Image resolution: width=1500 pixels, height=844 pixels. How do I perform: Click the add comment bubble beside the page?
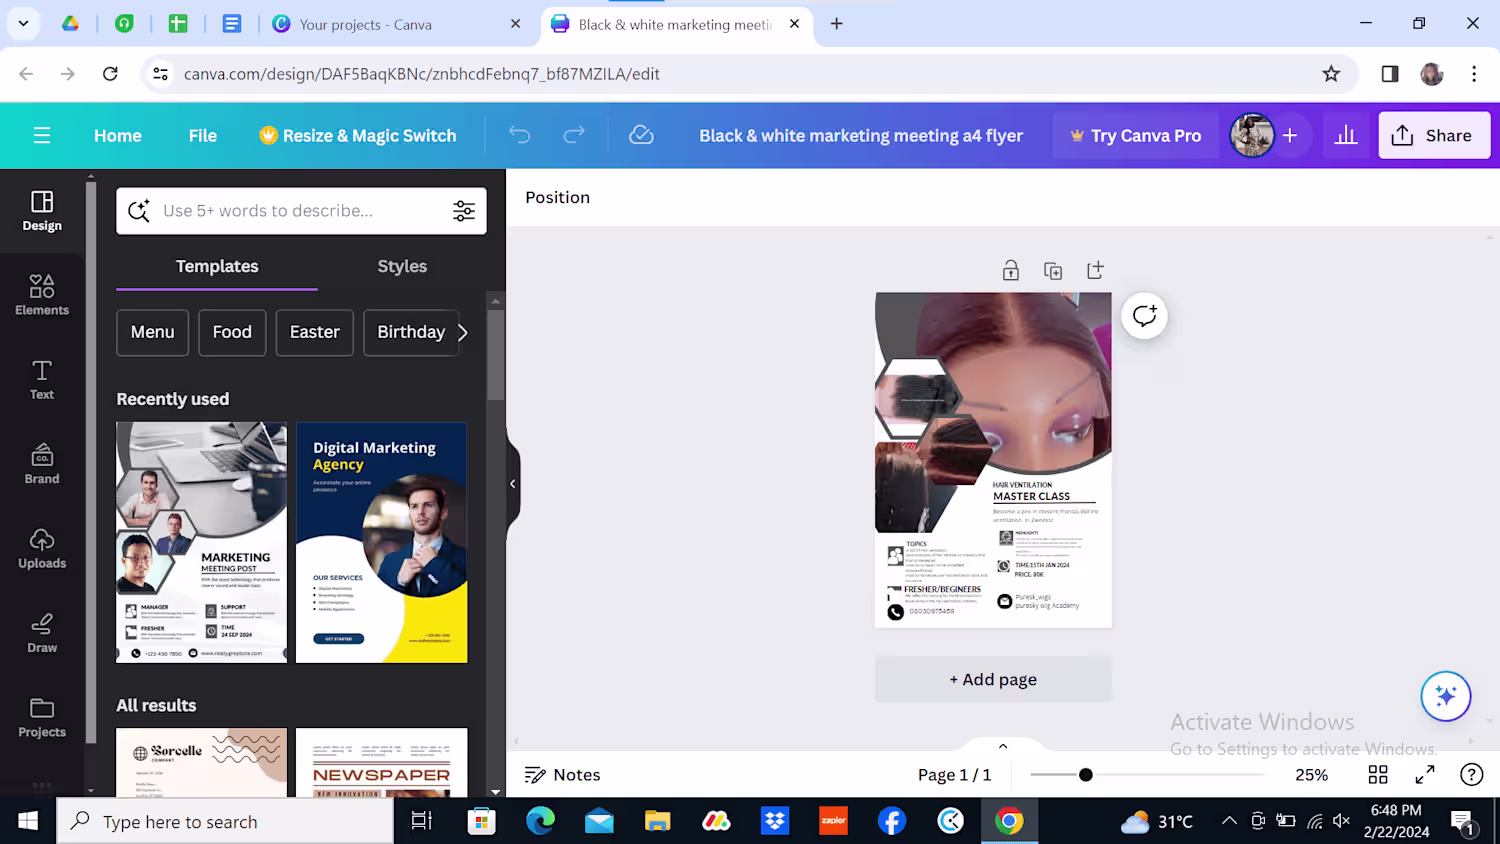tap(1144, 316)
